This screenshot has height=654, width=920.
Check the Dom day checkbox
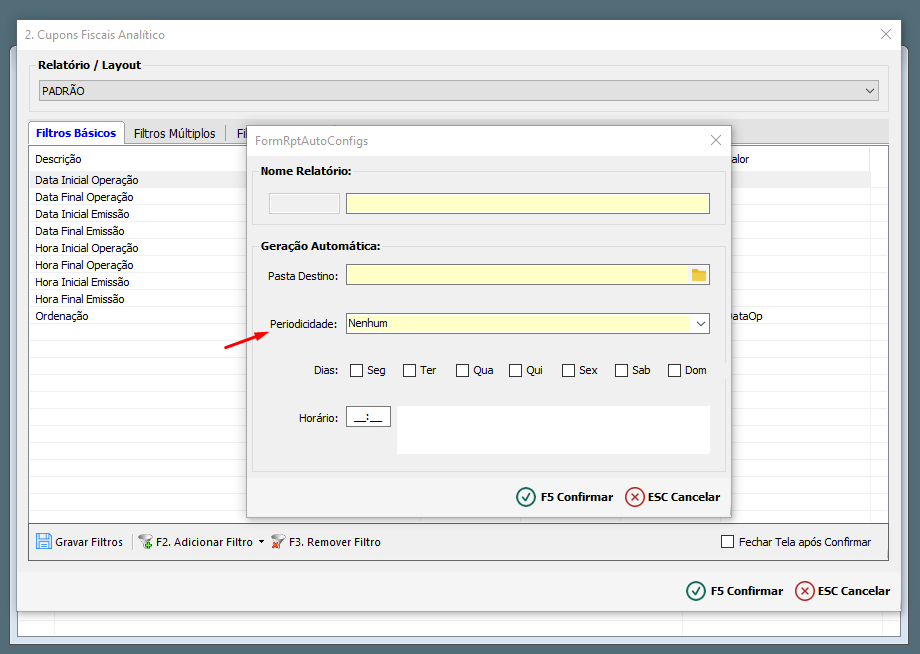[674, 370]
